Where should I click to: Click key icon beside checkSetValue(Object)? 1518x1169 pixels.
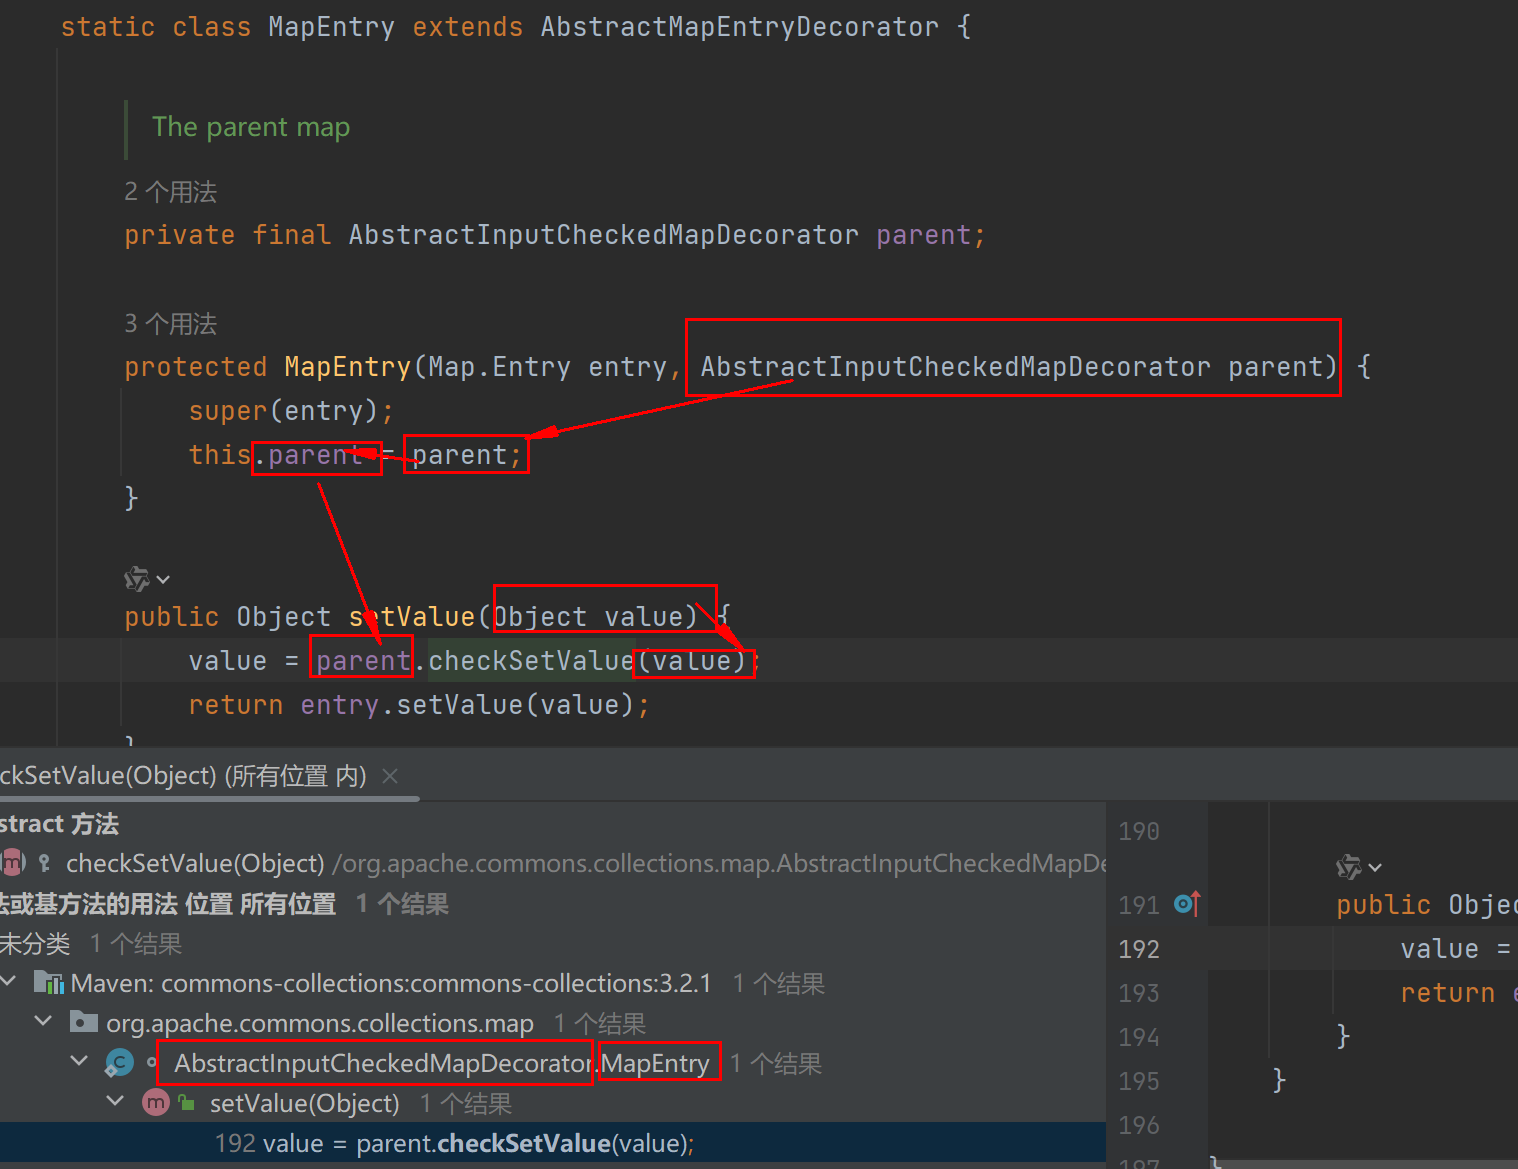click(x=44, y=863)
